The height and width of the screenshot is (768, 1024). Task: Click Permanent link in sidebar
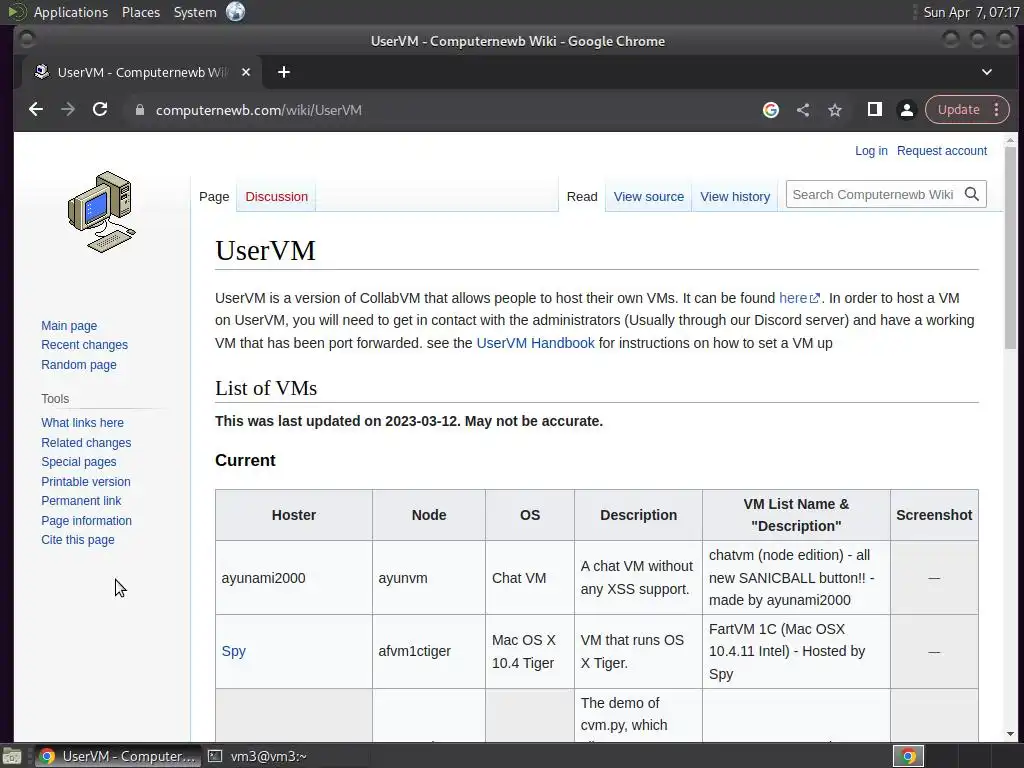coord(81,501)
